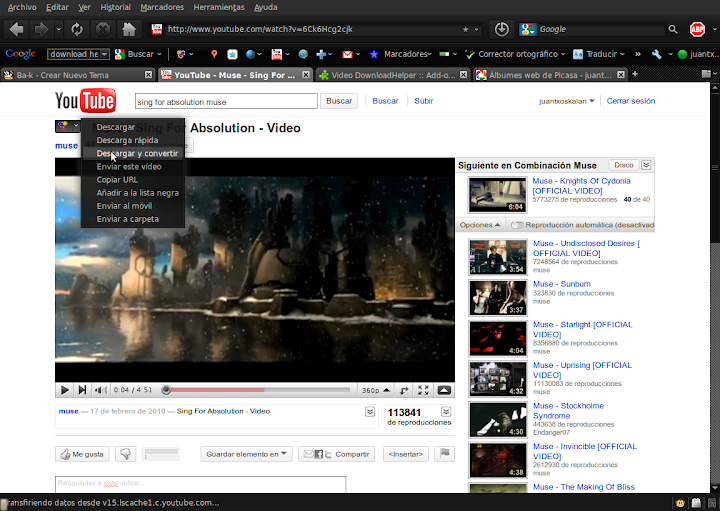Click the expand size icon in player

coord(404,390)
